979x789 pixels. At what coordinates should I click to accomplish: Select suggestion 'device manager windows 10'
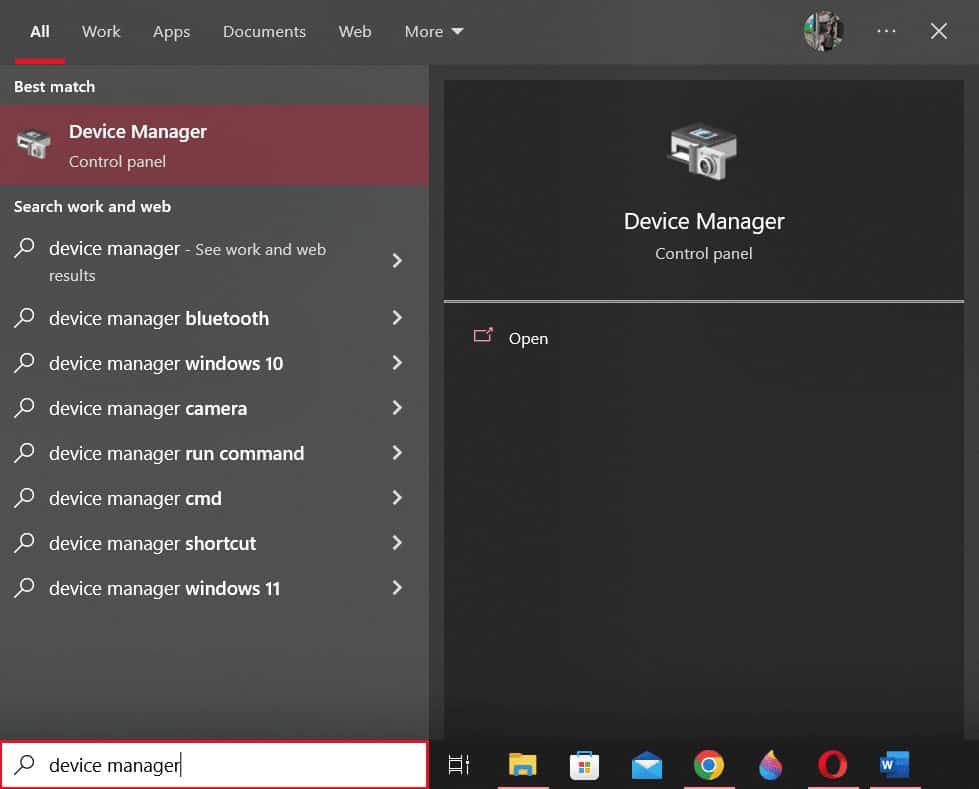(x=214, y=363)
